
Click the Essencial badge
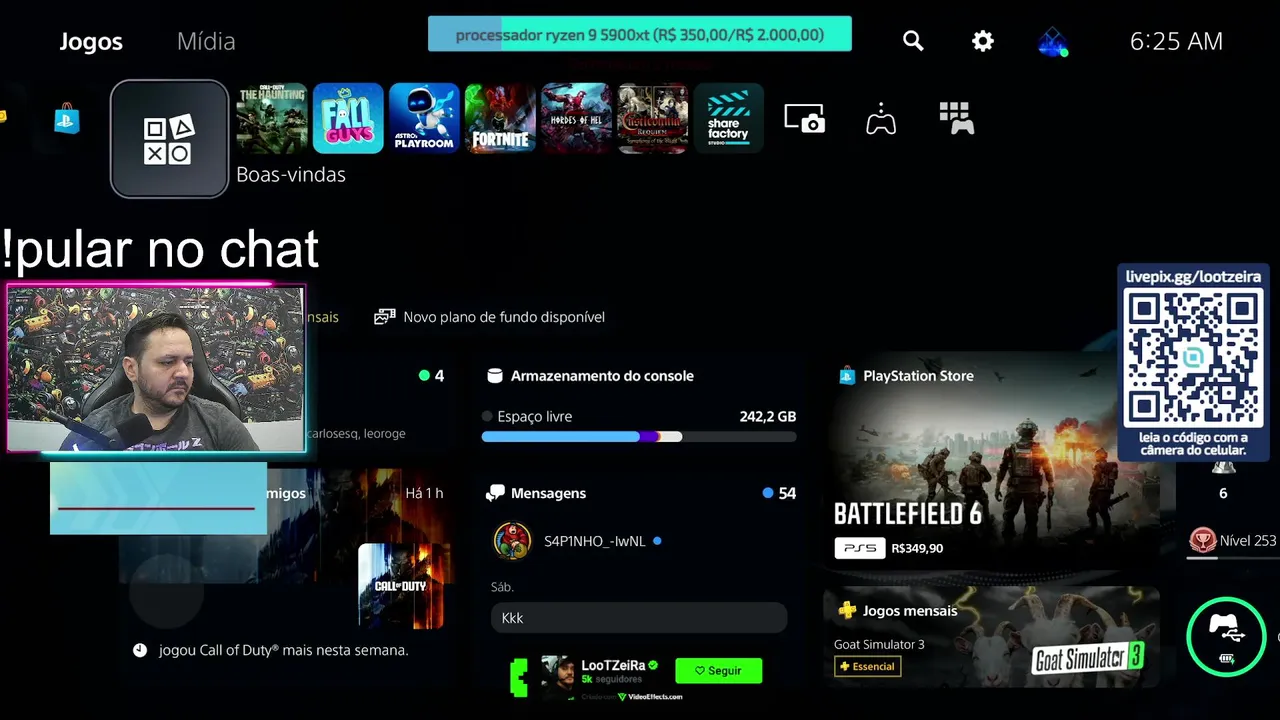pyautogui.click(x=867, y=666)
